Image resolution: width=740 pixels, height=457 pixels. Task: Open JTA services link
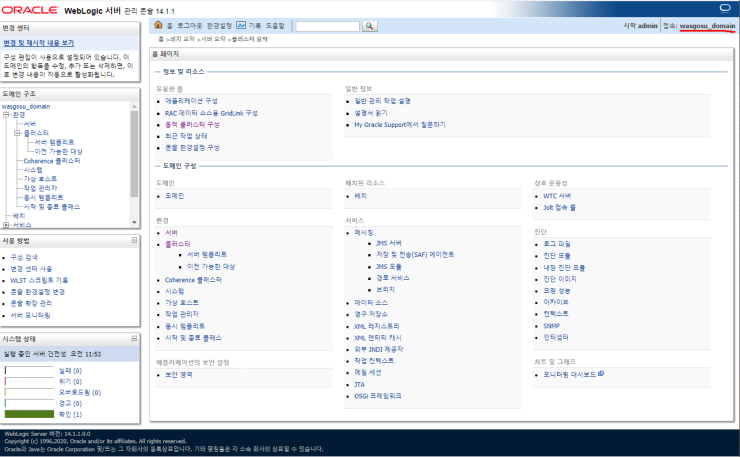pos(360,385)
